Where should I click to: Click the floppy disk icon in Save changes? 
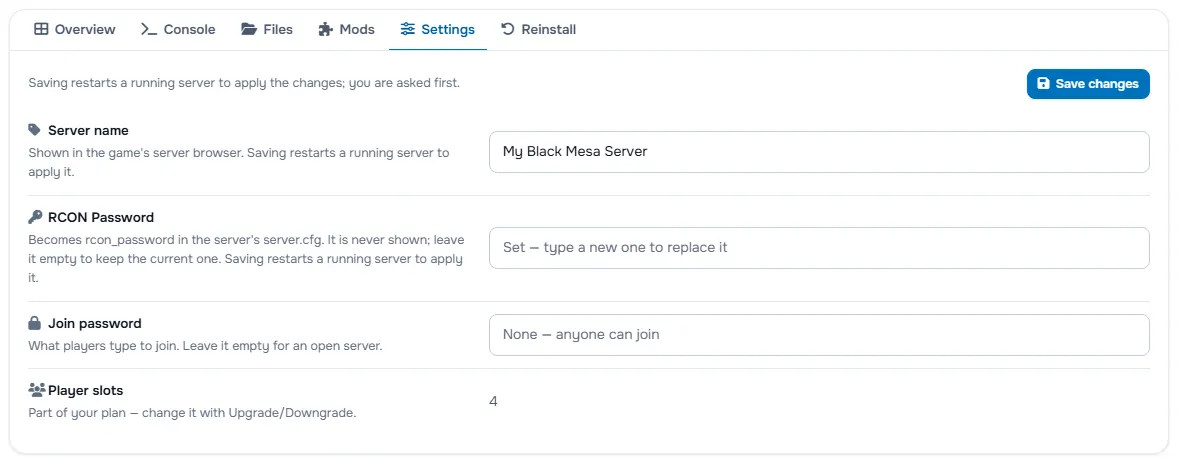(1044, 83)
